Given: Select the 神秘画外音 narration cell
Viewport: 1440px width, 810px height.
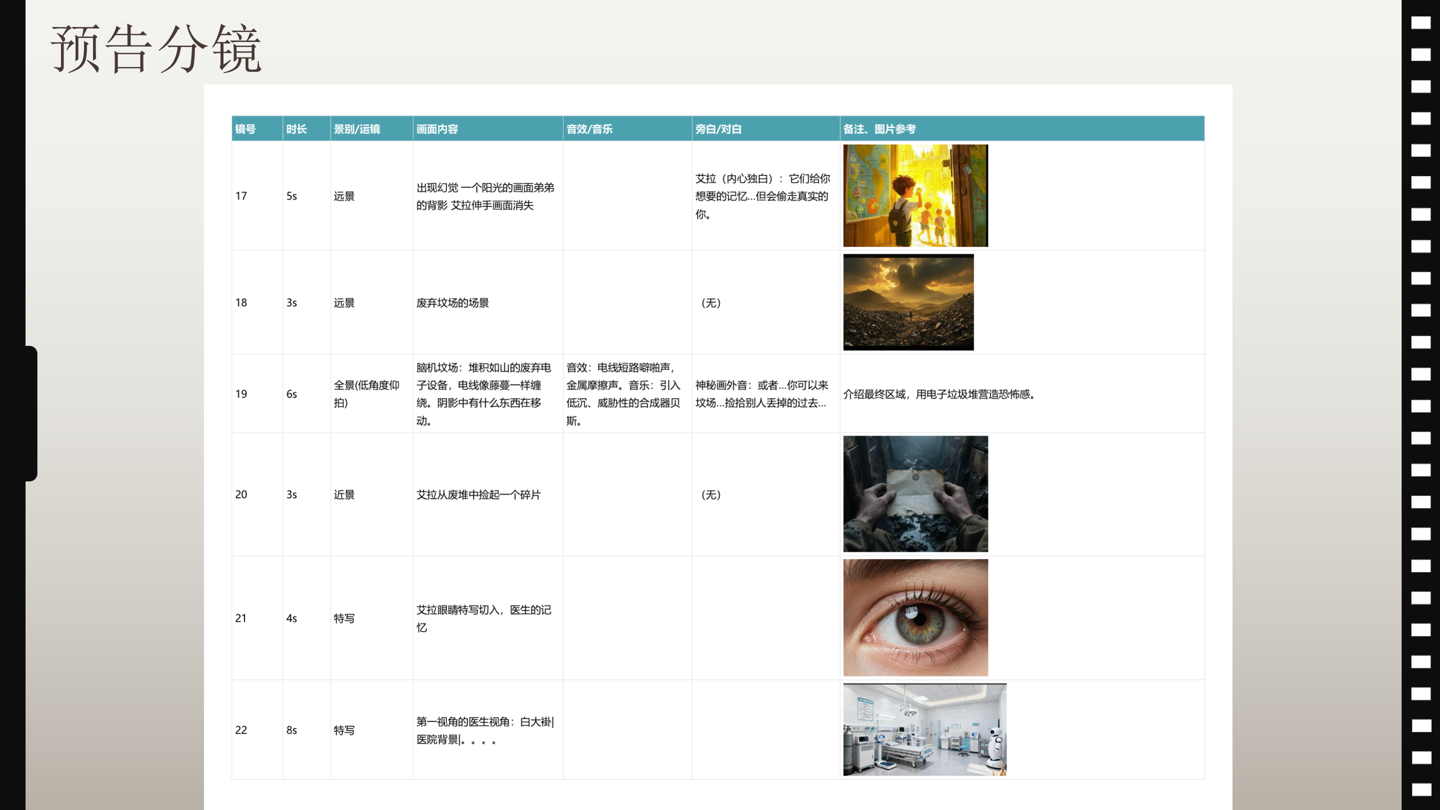Looking at the screenshot, I should (766, 394).
